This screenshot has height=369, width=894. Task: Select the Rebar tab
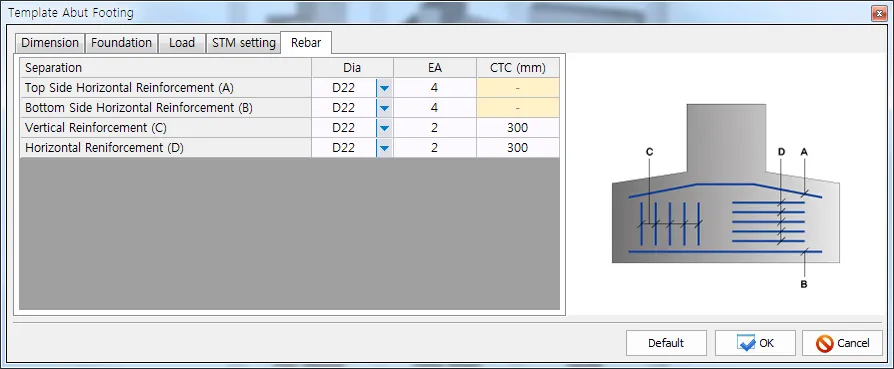pyautogui.click(x=306, y=43)
